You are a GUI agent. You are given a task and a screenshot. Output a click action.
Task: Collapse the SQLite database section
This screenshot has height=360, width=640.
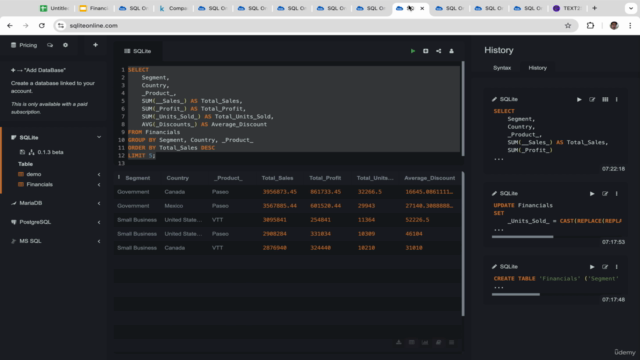tap(99, 137)
